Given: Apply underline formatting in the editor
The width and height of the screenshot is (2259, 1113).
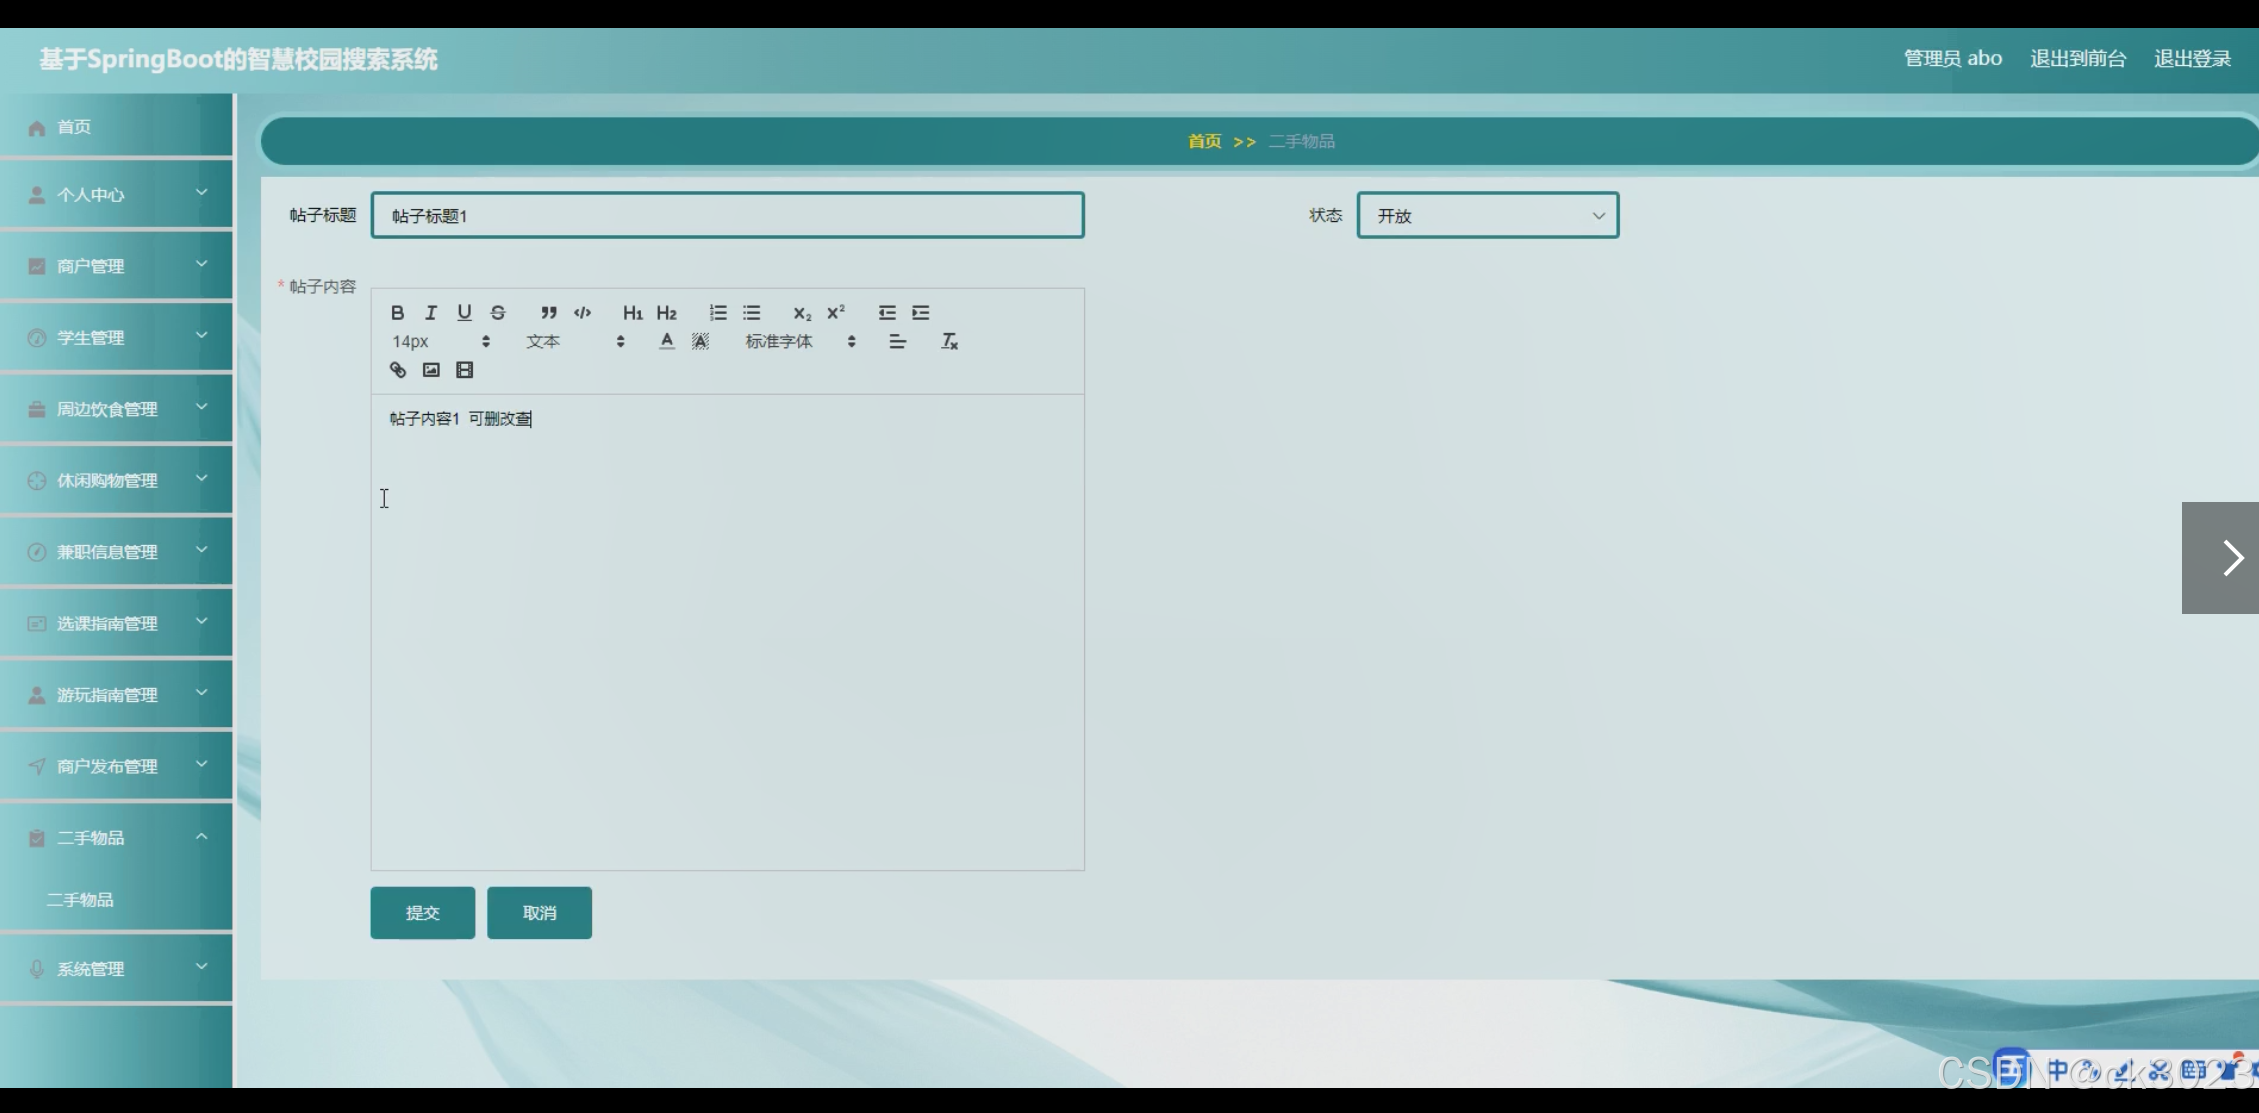Looking at the screenshot, I should pyautogui.click(x=464, y=312).
